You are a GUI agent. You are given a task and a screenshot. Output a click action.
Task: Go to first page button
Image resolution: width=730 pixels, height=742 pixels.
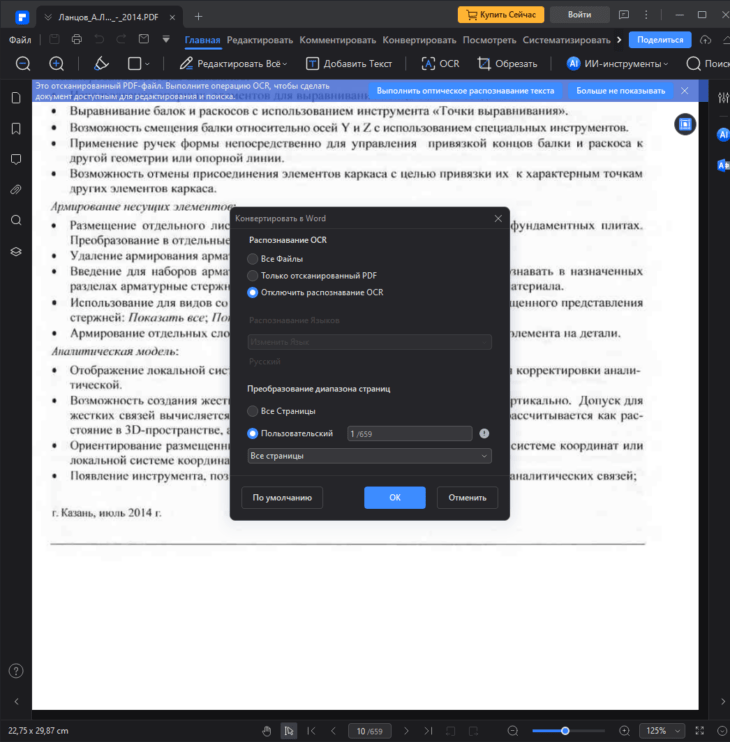311,731
